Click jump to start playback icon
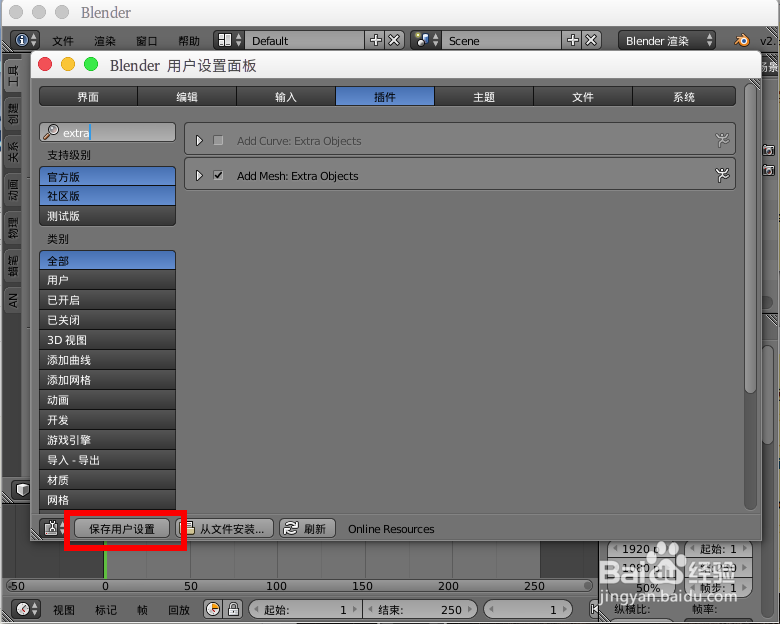The image size is (780, 624). click(594, 609)
